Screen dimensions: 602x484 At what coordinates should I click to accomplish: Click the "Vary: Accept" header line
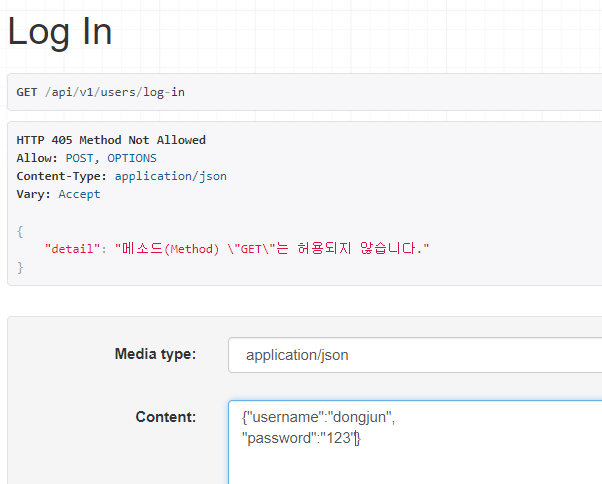(58, 194)
